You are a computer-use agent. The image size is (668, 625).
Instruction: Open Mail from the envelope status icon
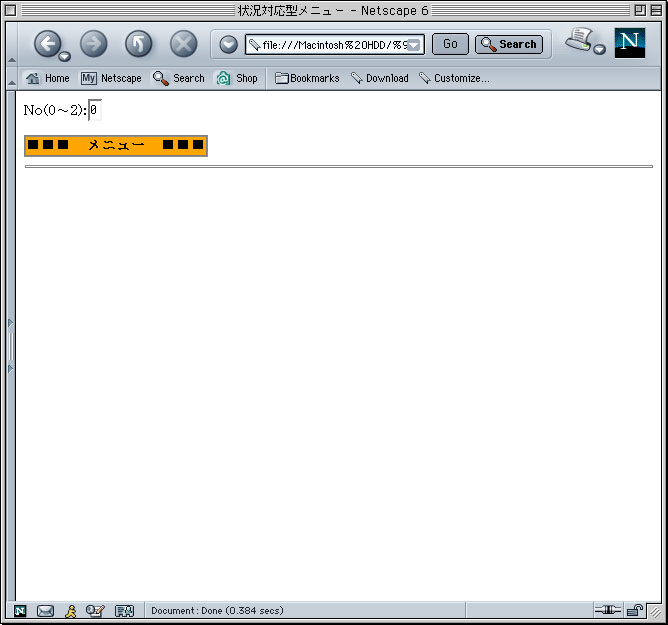[x=45, y=611]
